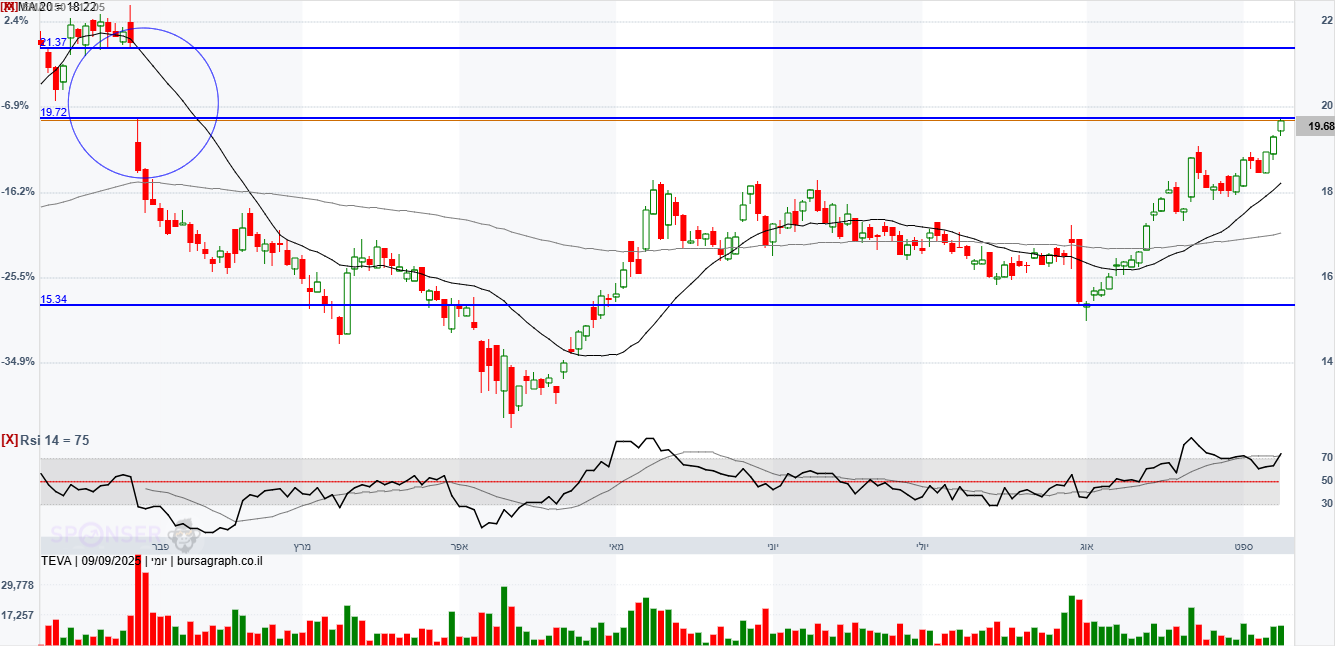Click the -6.9% change label
Image resolution: width=1335 pixels, height=646 pixels.
pyautogui.click(x=15, y=105)
